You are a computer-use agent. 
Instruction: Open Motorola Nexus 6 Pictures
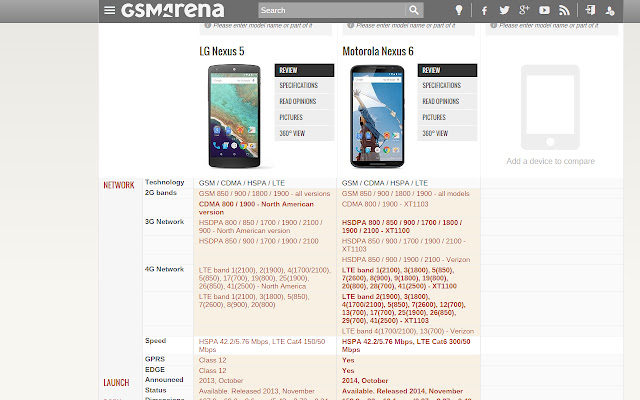447,117
